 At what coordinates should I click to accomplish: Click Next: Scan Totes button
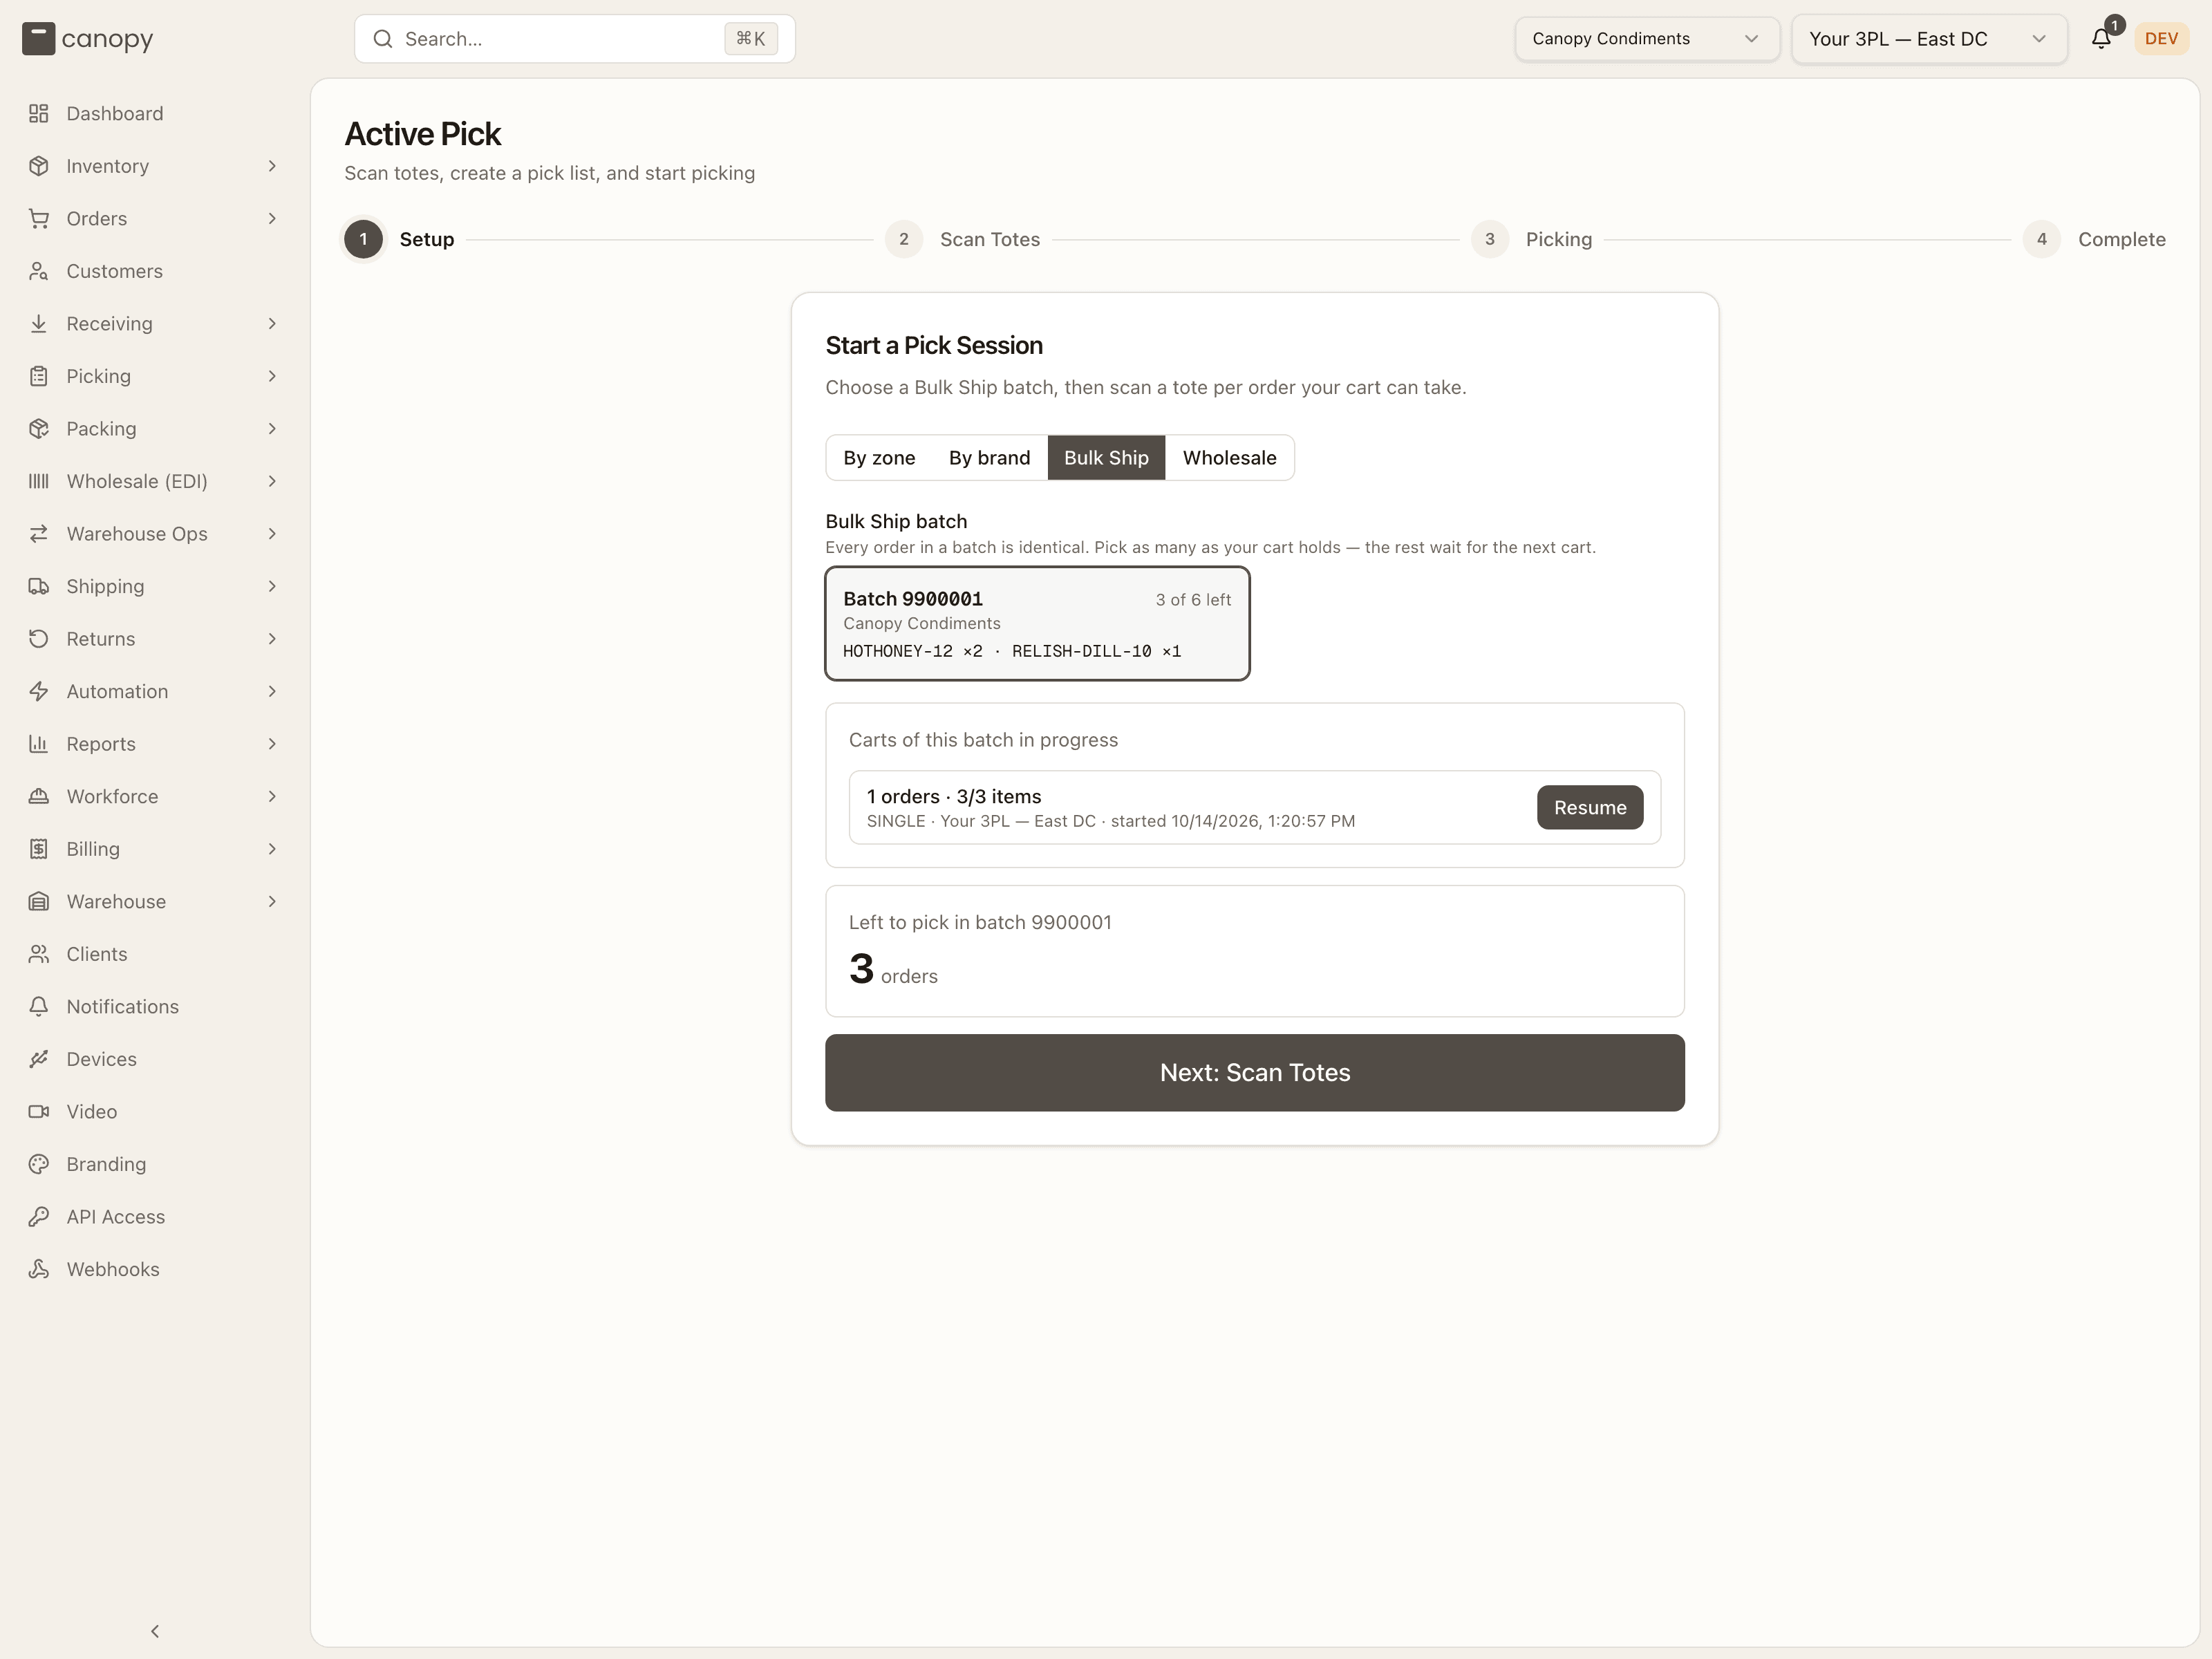(1254, 1072)
